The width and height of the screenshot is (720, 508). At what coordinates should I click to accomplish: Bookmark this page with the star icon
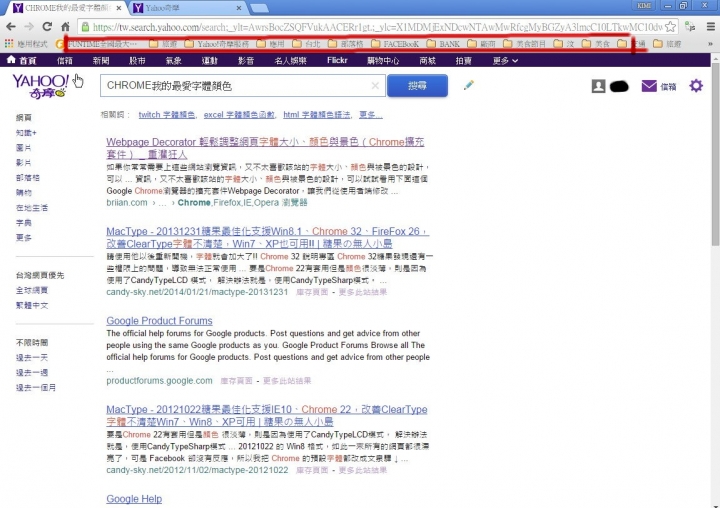[x=670, y=27]
